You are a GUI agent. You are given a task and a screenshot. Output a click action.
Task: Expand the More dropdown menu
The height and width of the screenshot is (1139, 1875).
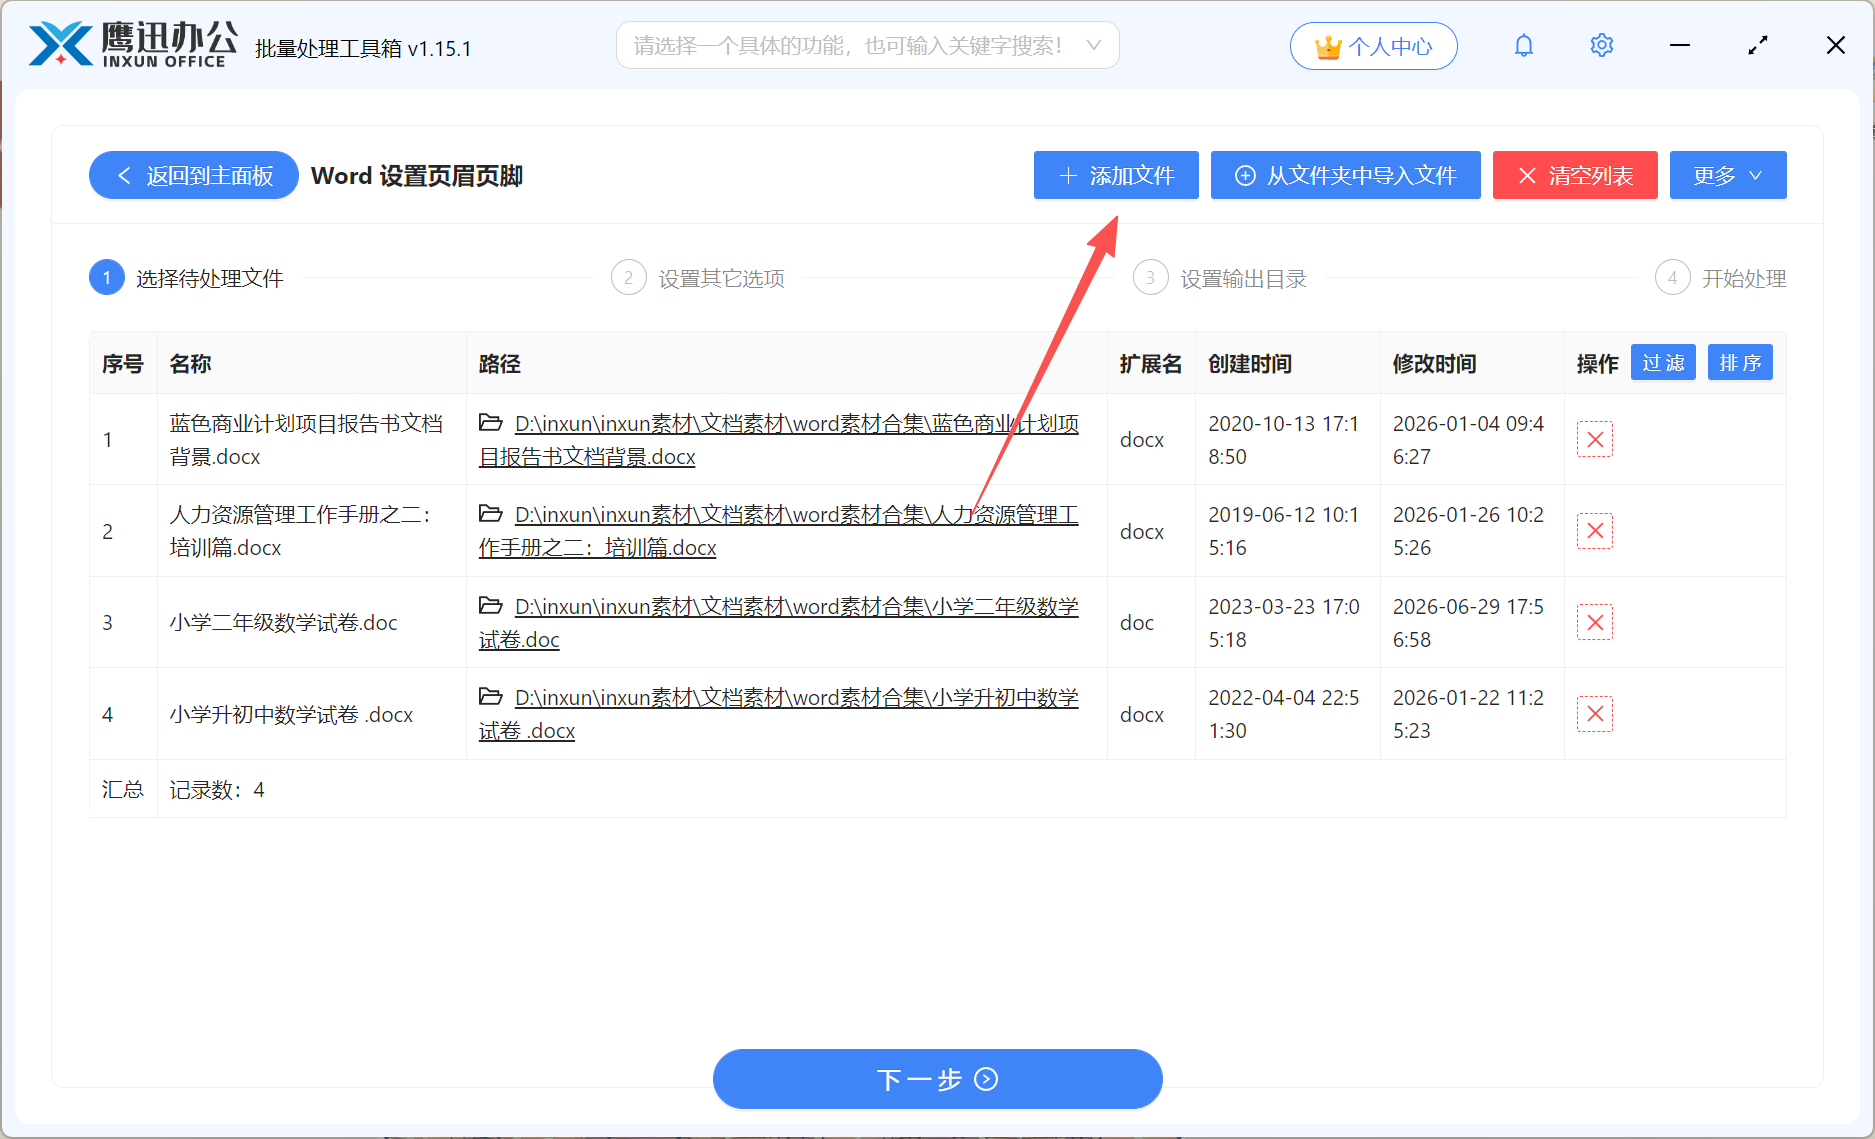[x=1728, y=175]
